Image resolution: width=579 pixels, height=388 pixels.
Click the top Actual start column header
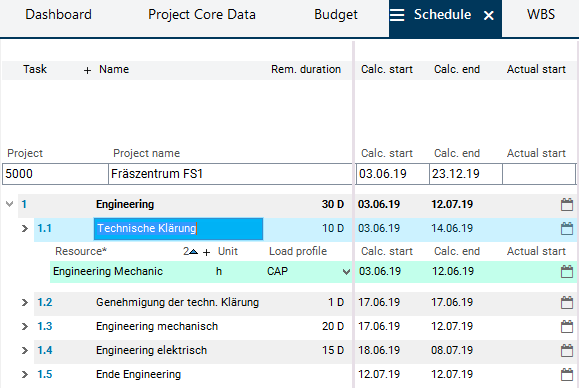(x=536, y=69)
